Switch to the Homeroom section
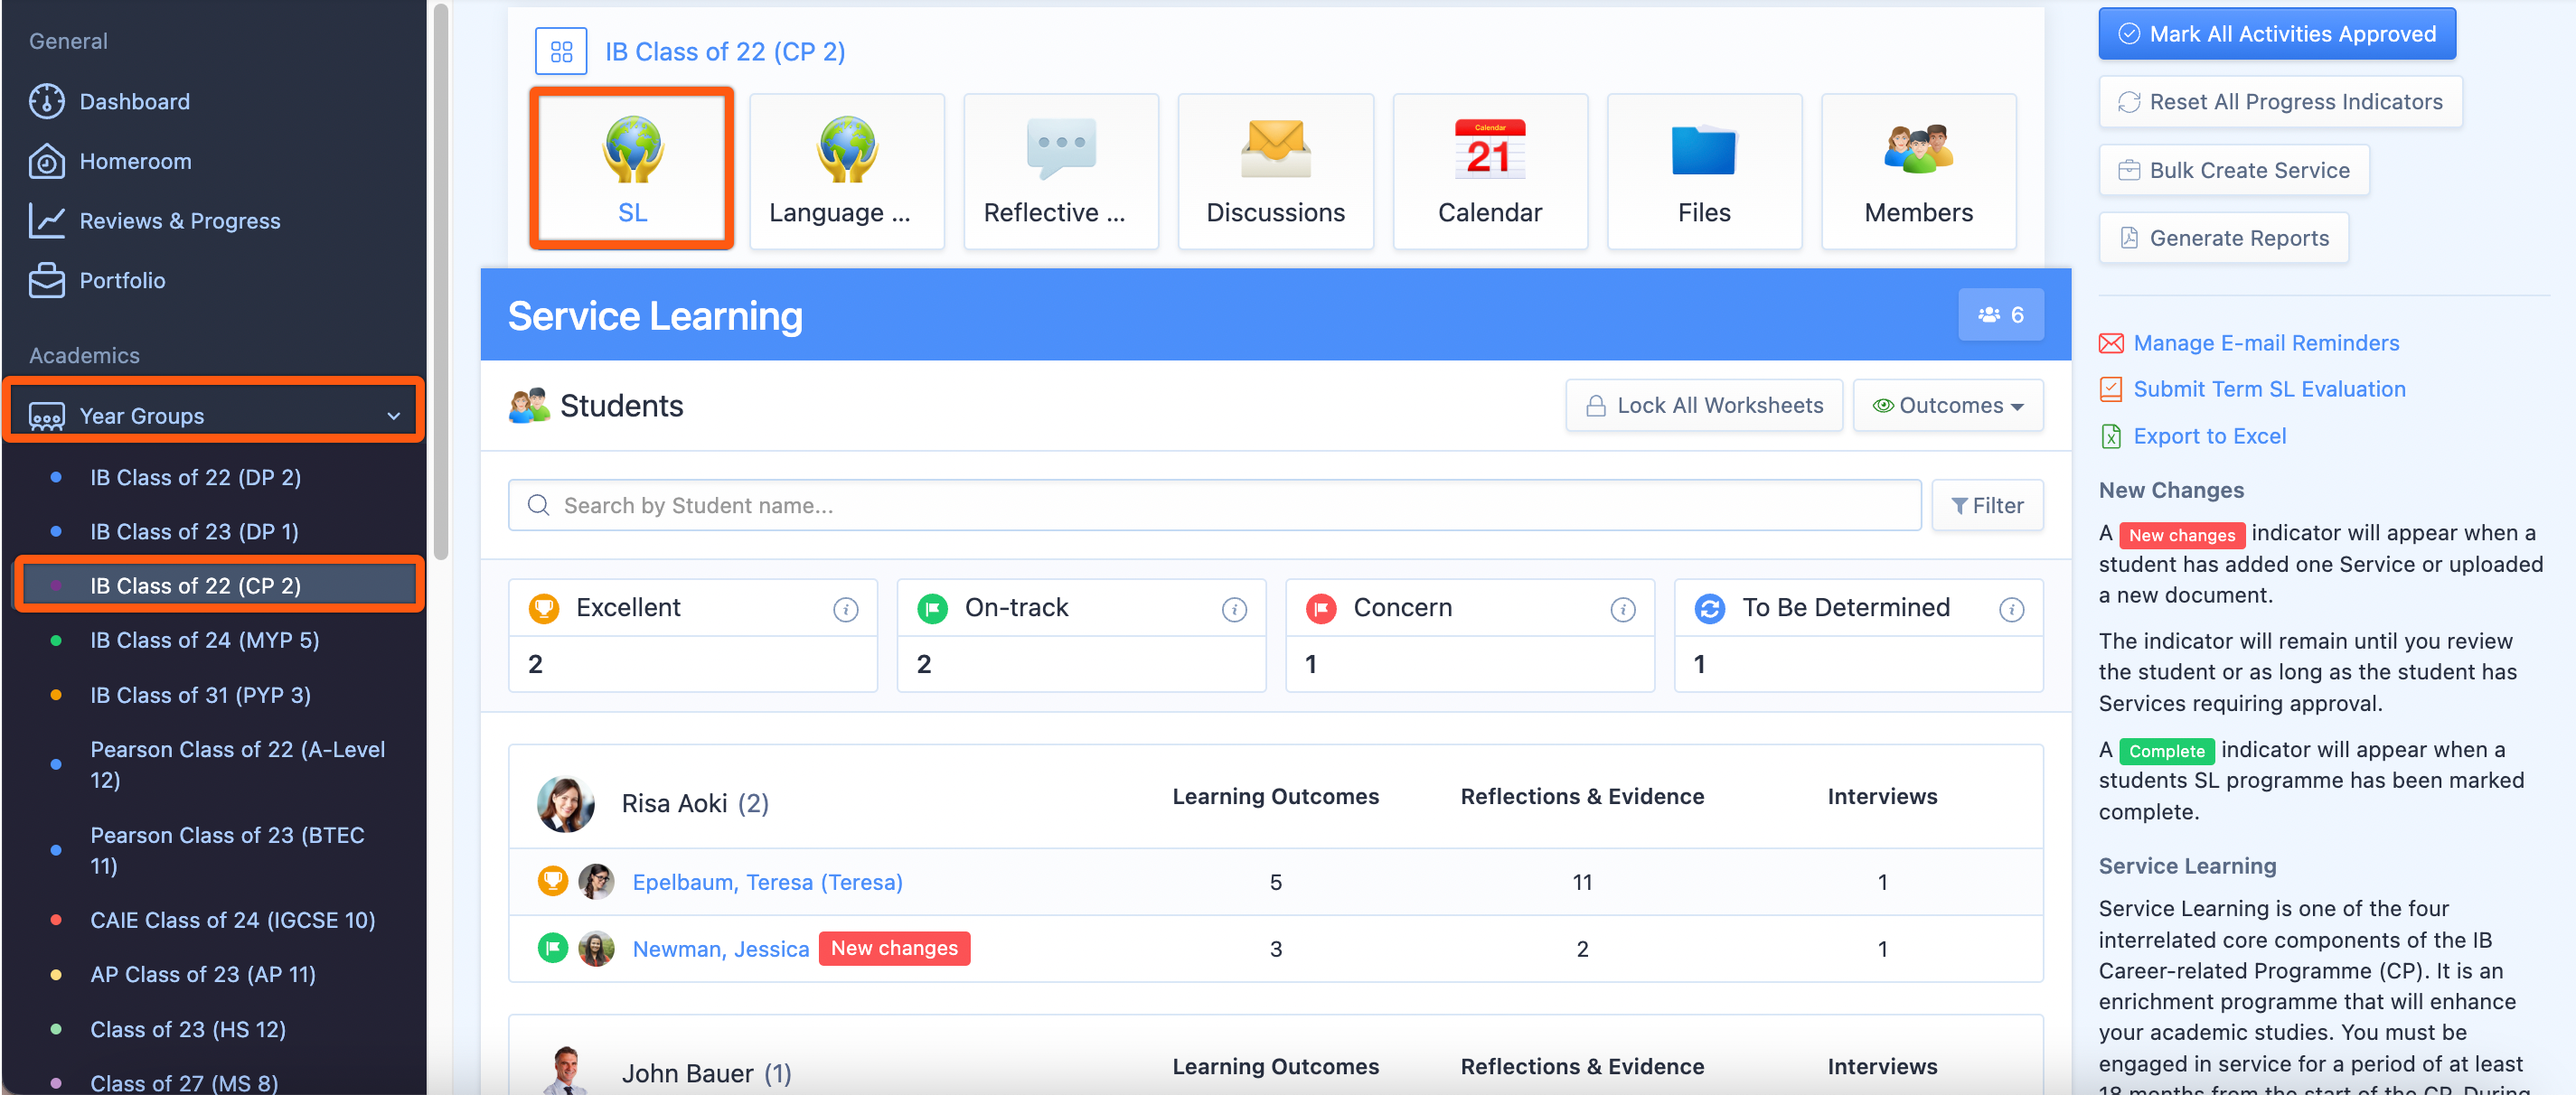The image size is (2576, 1095). coord(135,160)
